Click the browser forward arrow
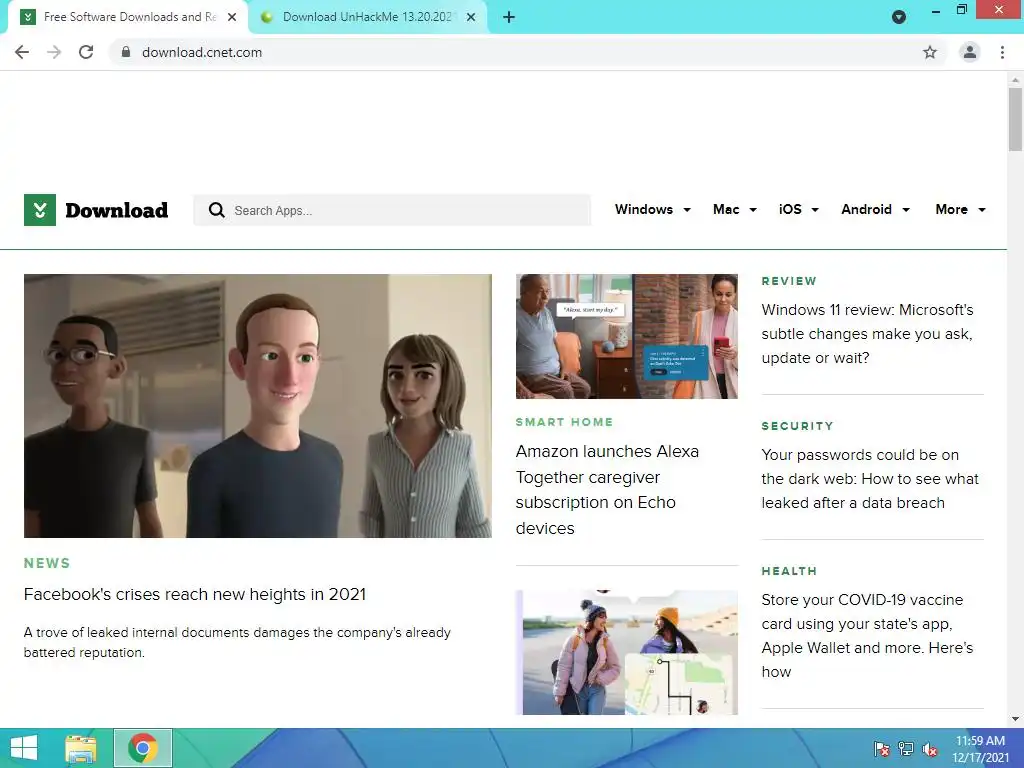This screenshot has height=768, width=1024. [54, 52]
